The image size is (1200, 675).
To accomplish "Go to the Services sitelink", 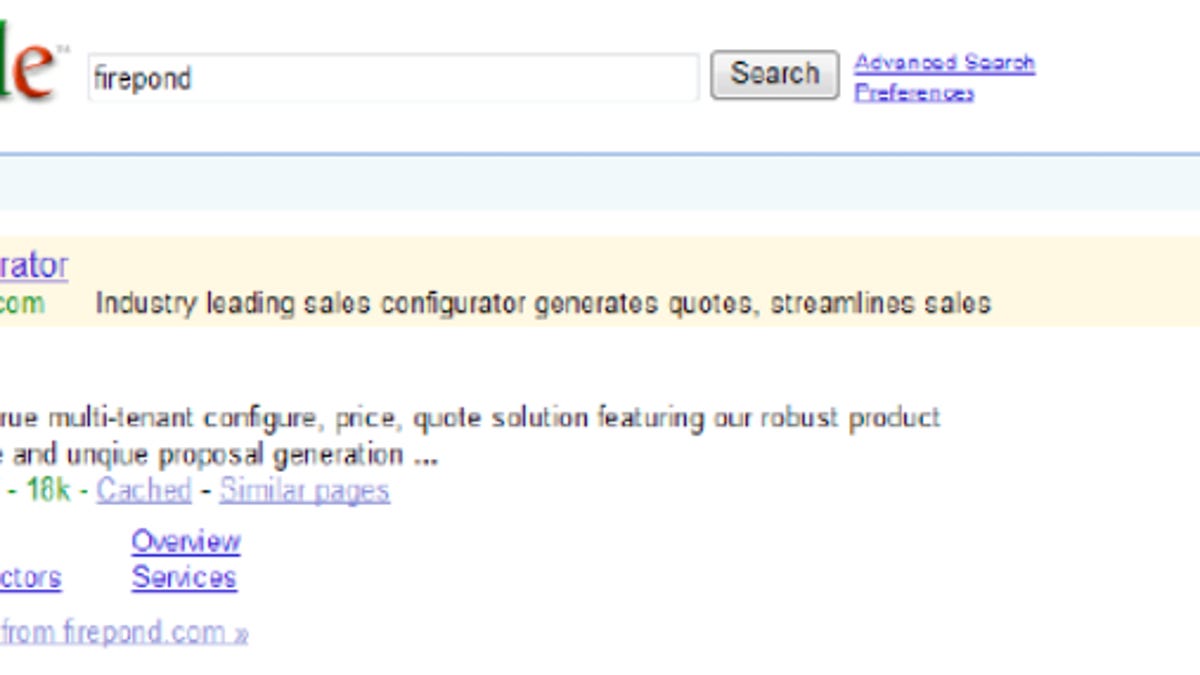I will coord(184,577).
